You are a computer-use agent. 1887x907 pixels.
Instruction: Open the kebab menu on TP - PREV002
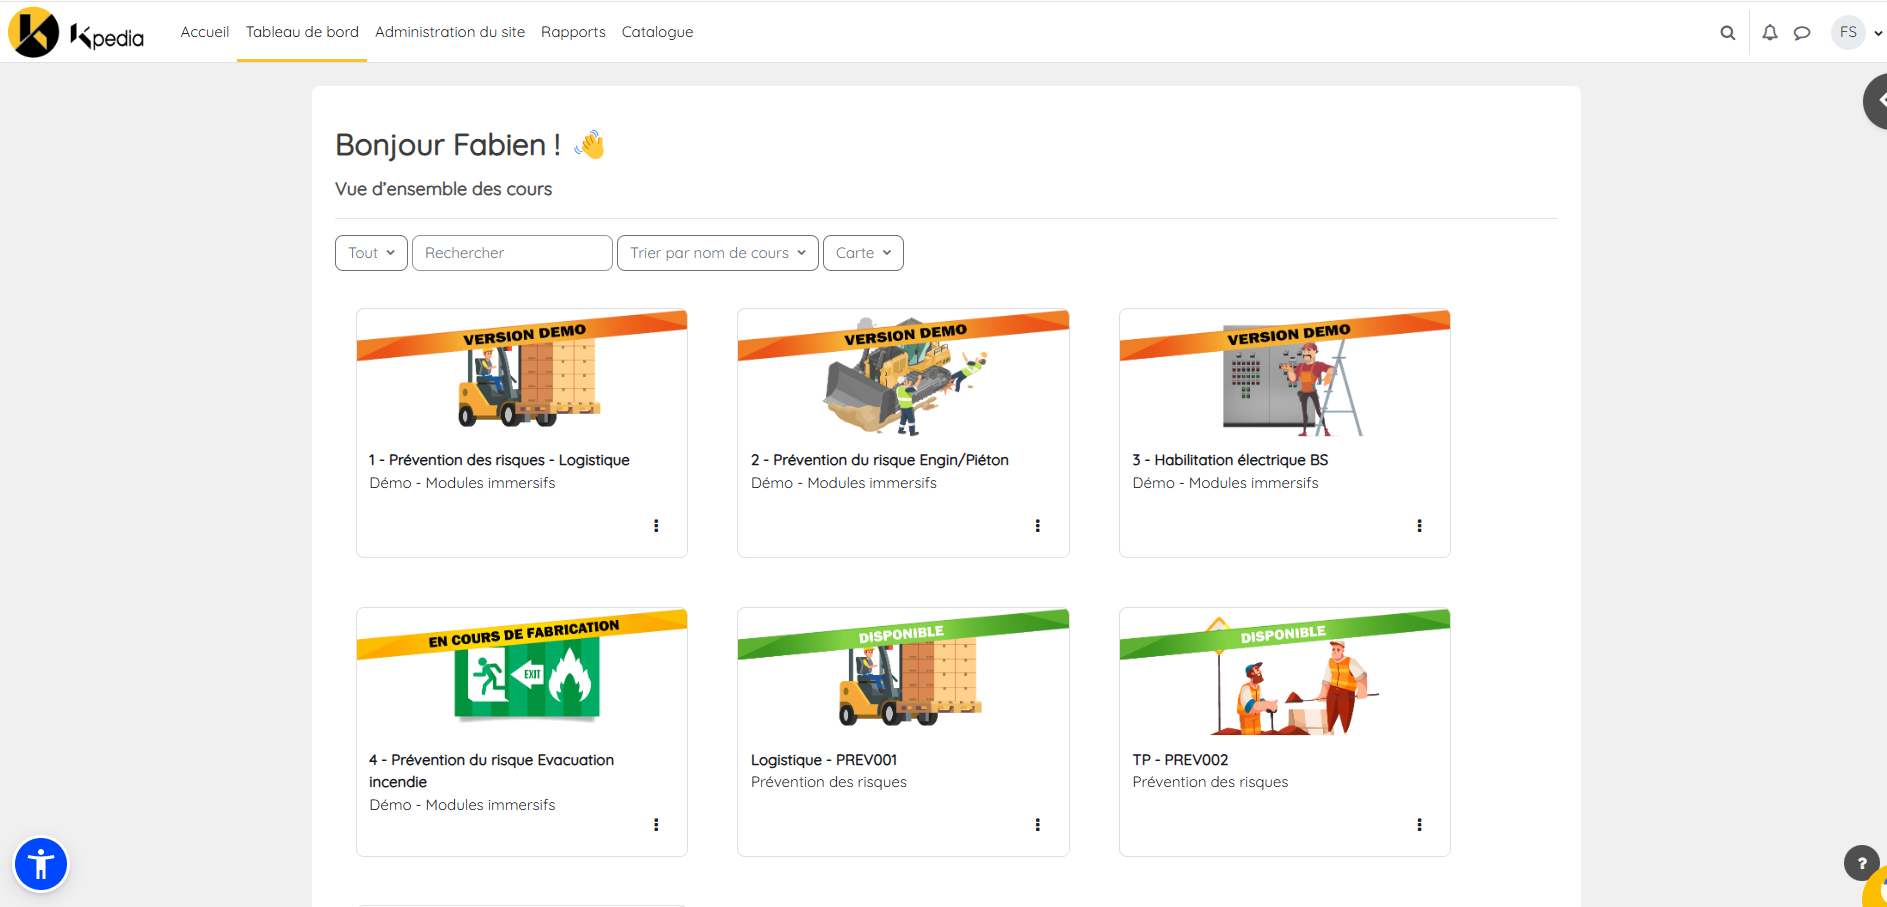coord(1419,824)
